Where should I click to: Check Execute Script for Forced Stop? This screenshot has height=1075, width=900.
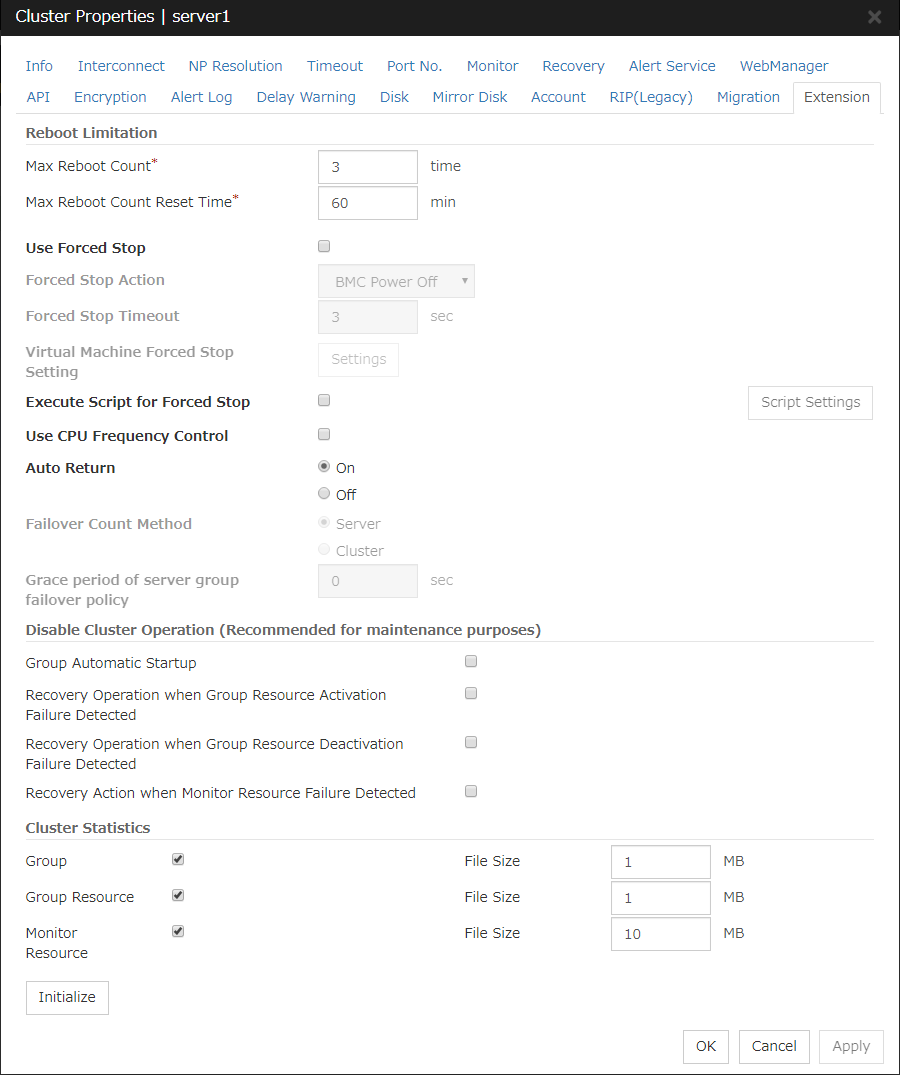(x=324, y=400)
